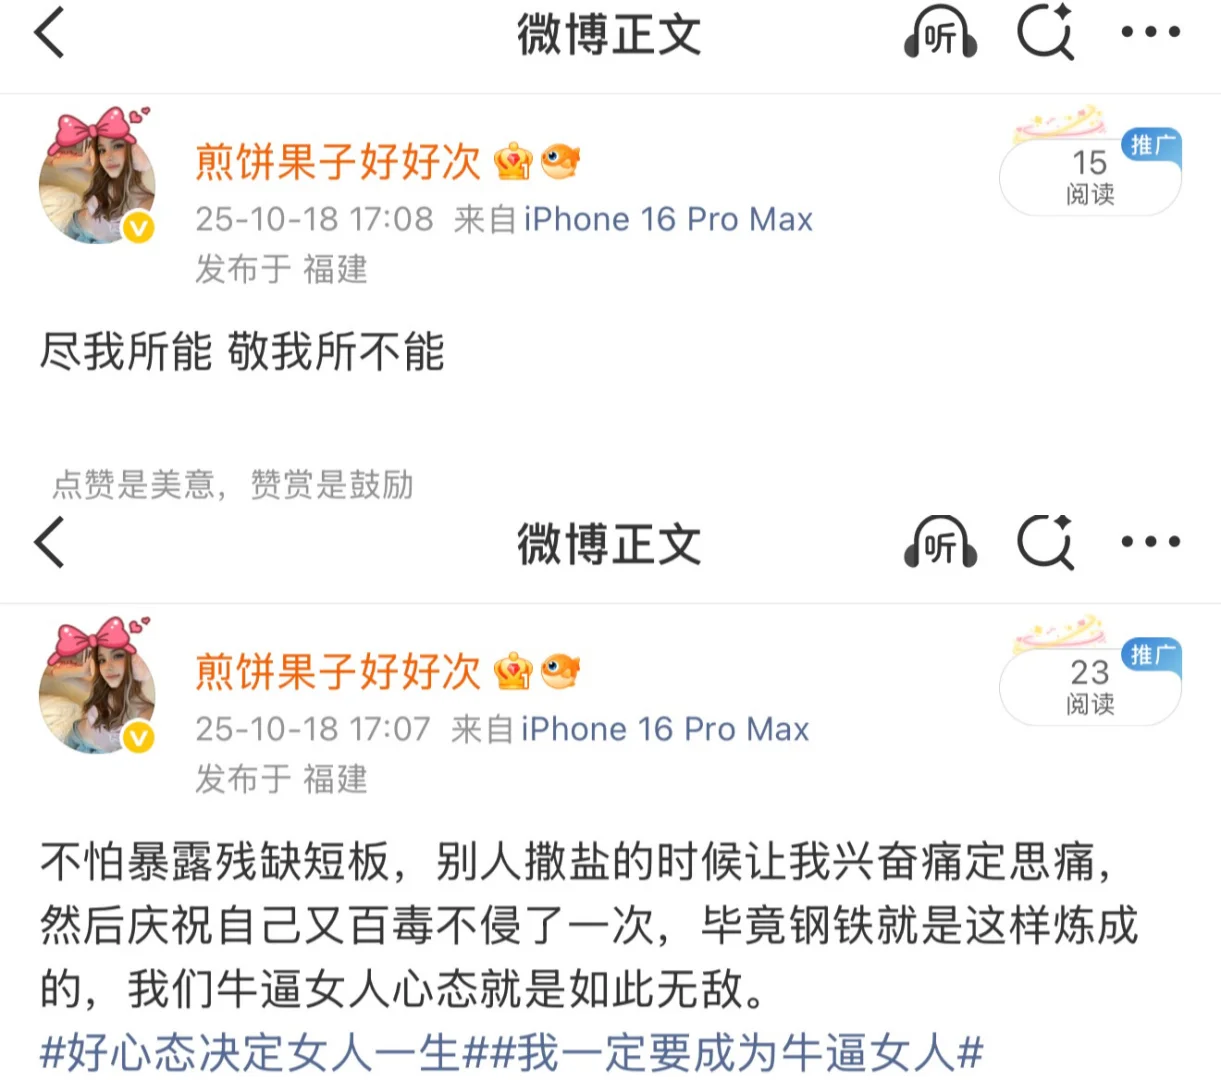
Task: Tap the back arrow in the second post header
Action: click(x=48, y=542)
